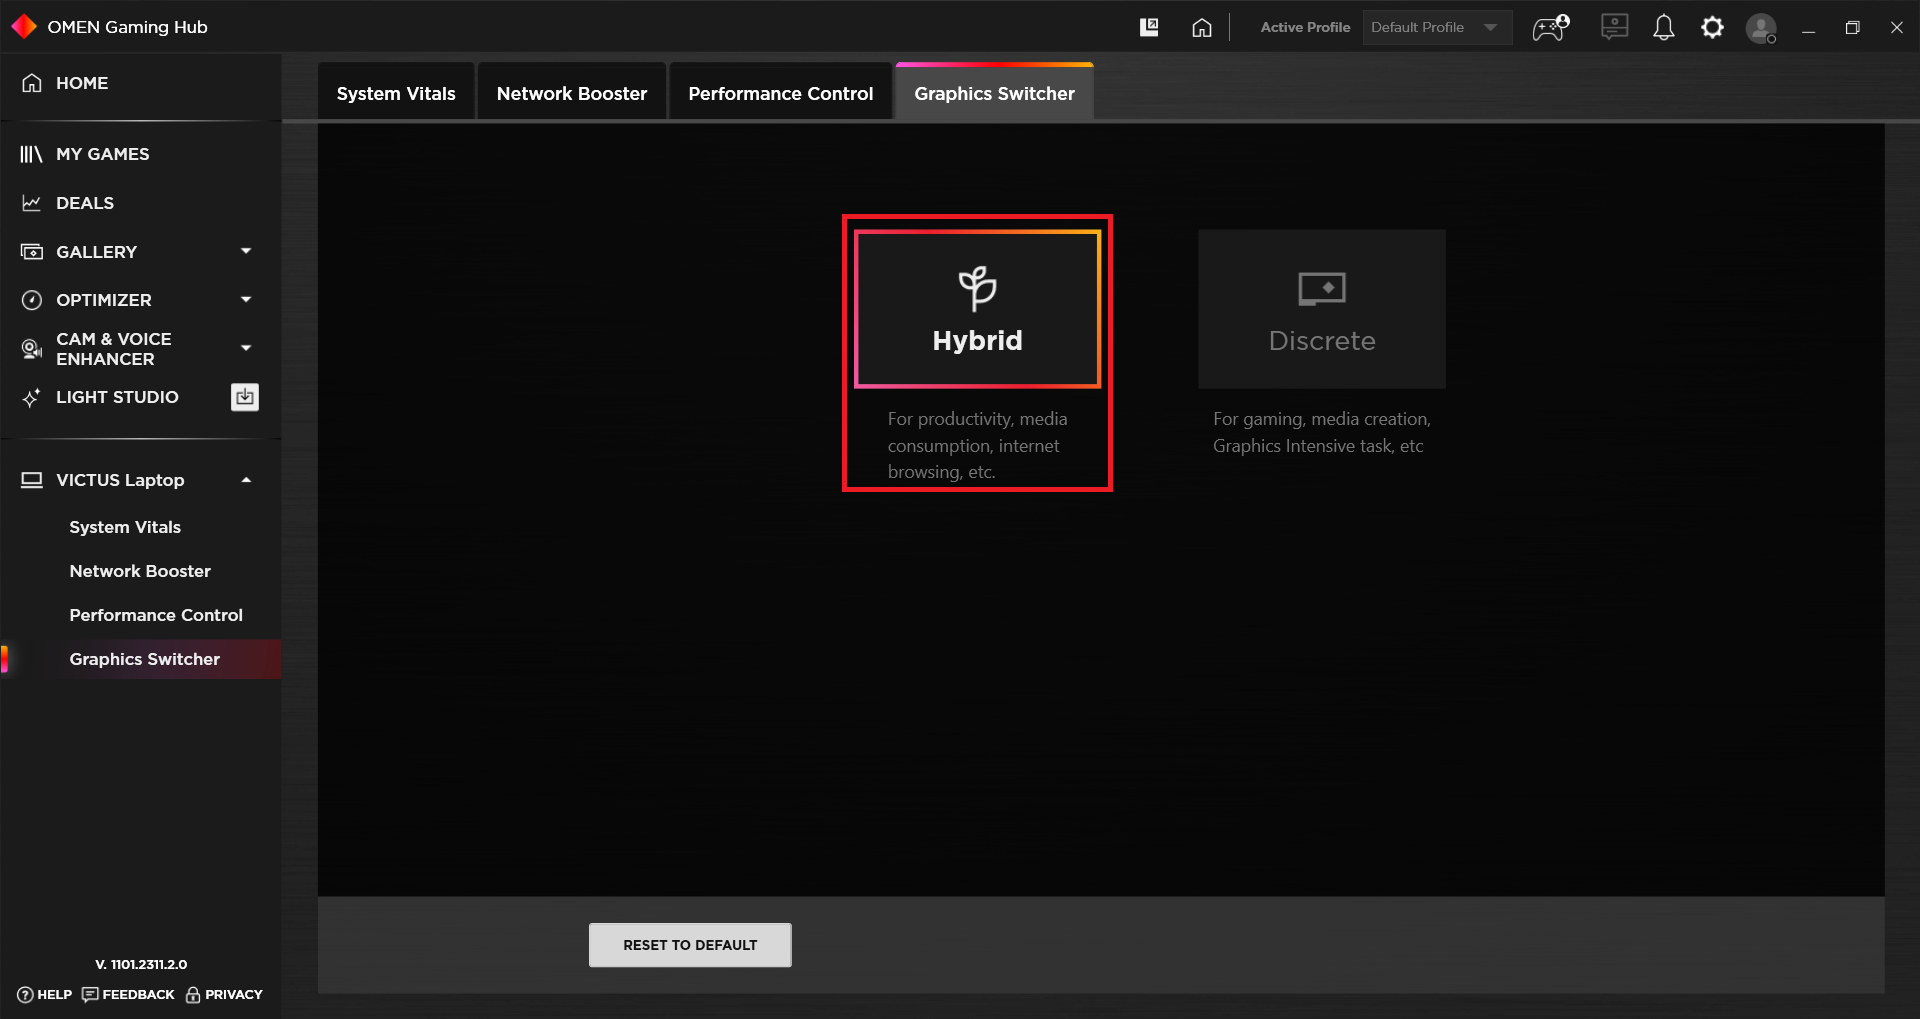Open OPTIMIZER in sidebar
This screenshot has height=1019, width=1920.
pos(104,300)
